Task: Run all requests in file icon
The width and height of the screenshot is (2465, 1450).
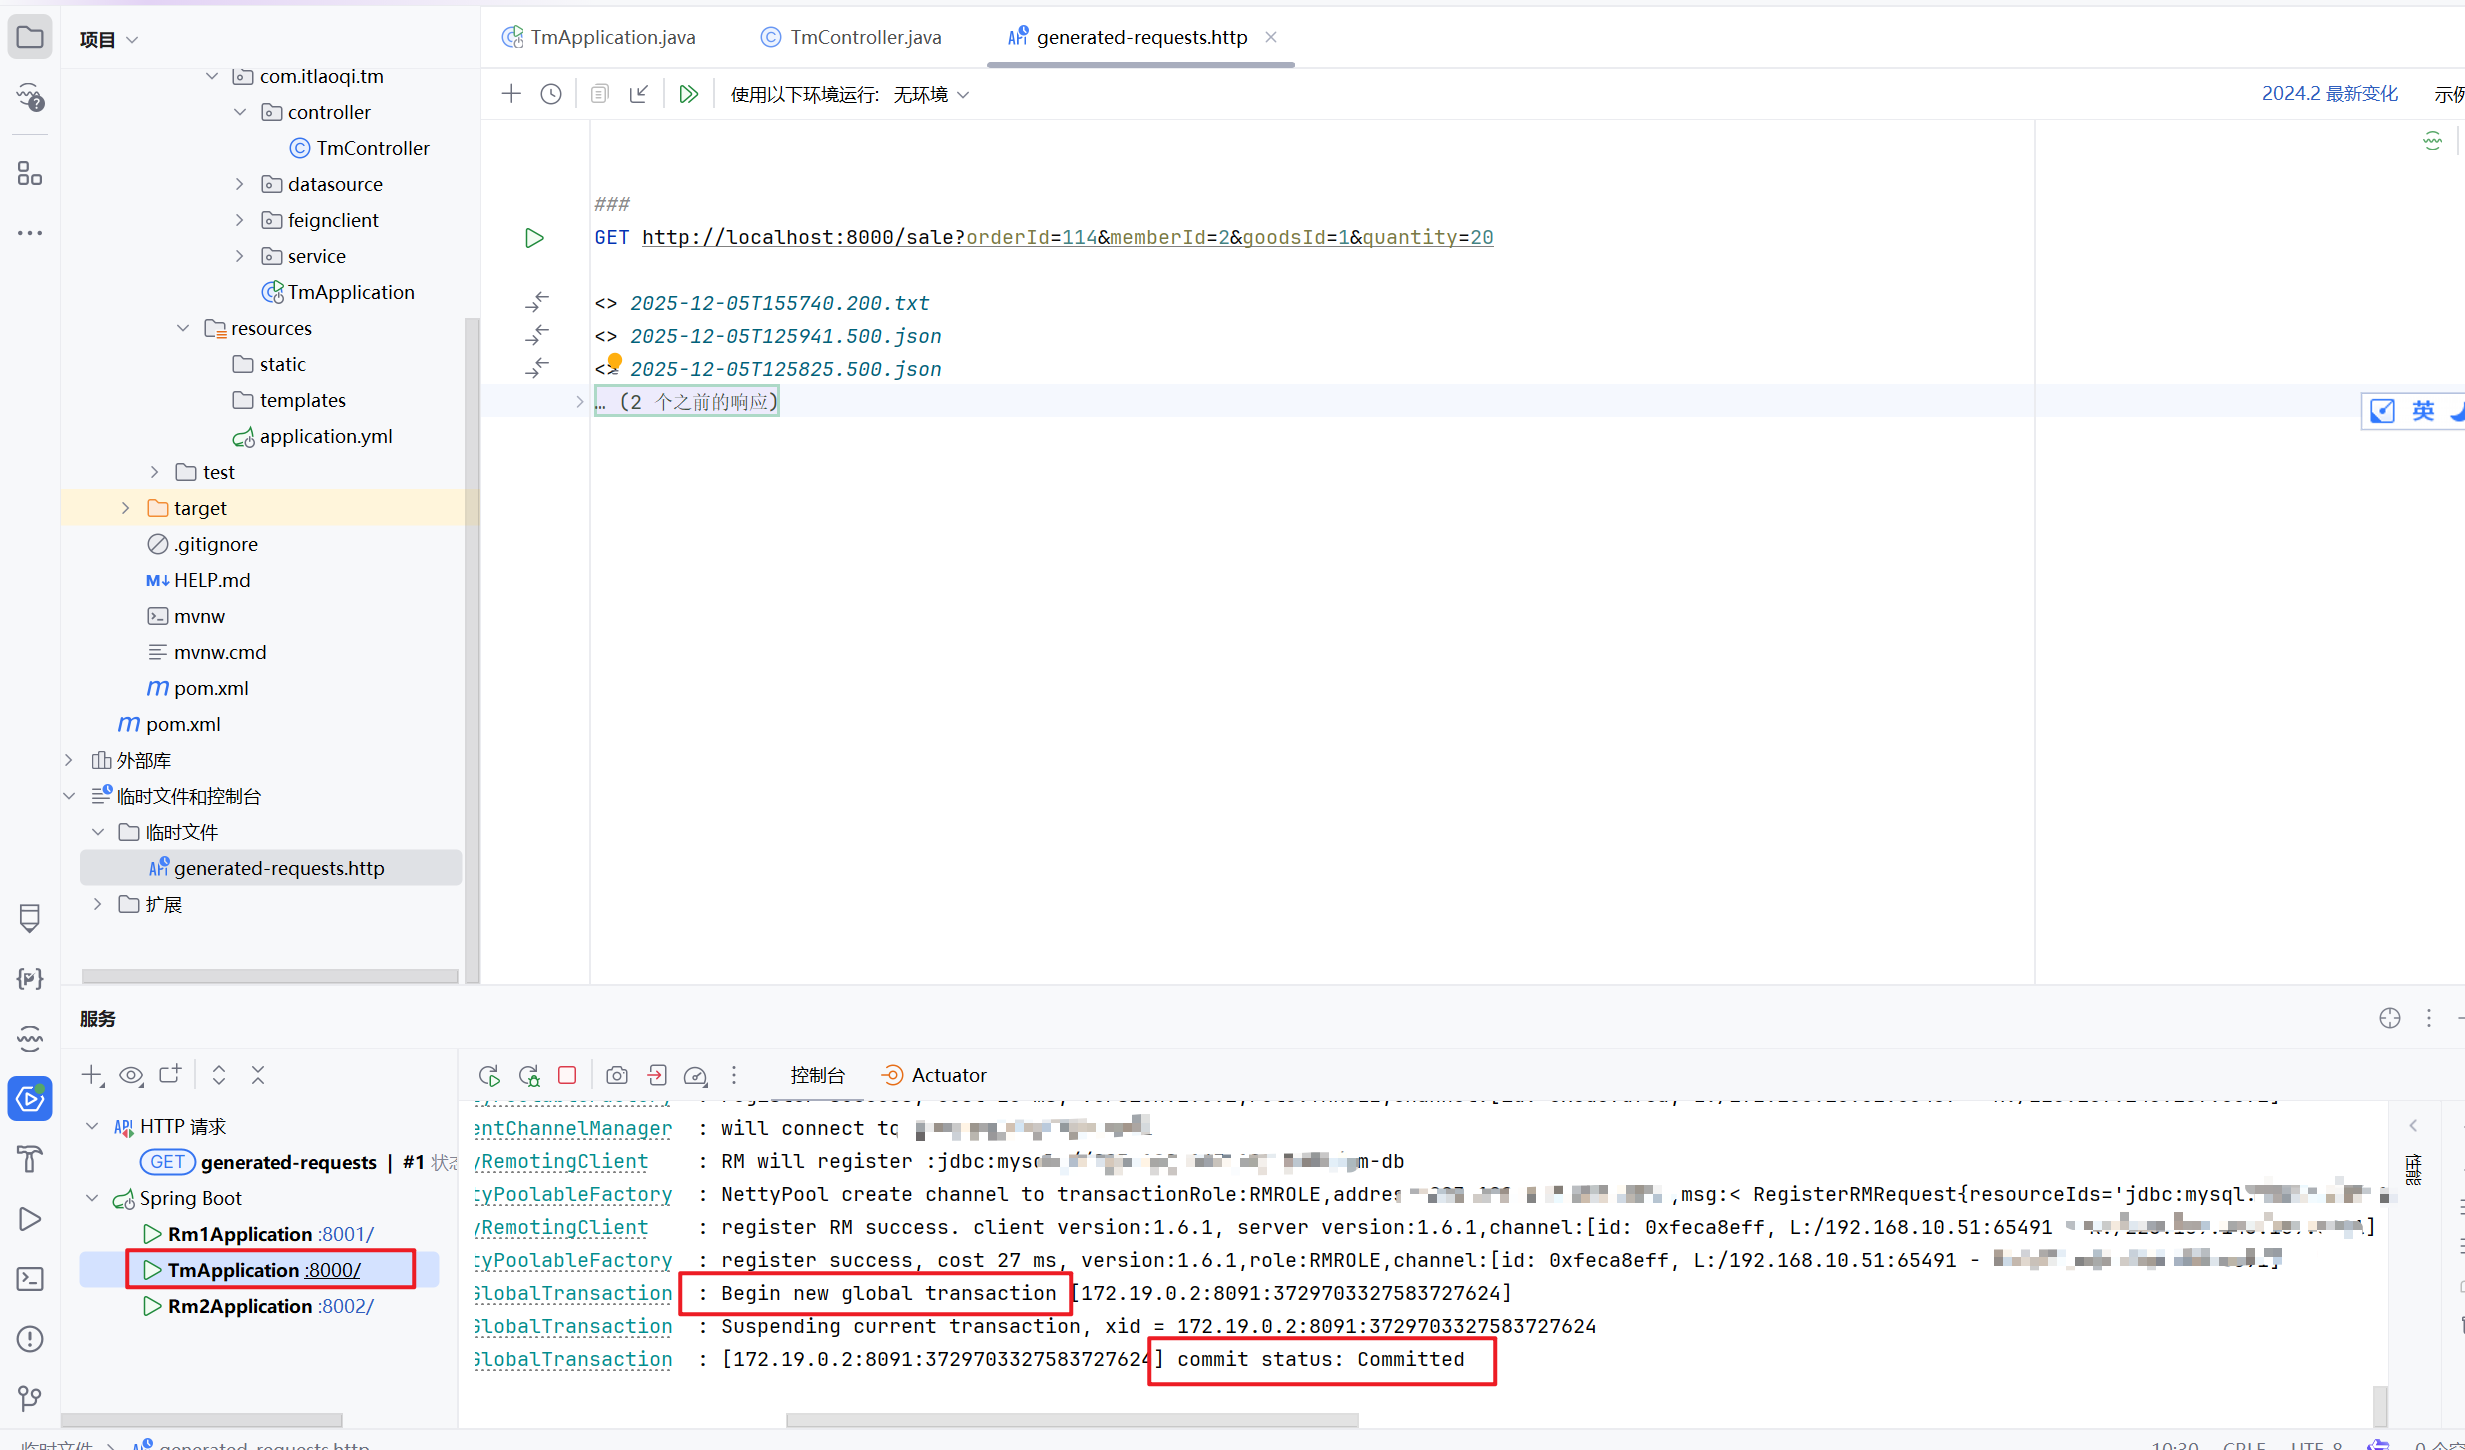Action: coord(688,94)
